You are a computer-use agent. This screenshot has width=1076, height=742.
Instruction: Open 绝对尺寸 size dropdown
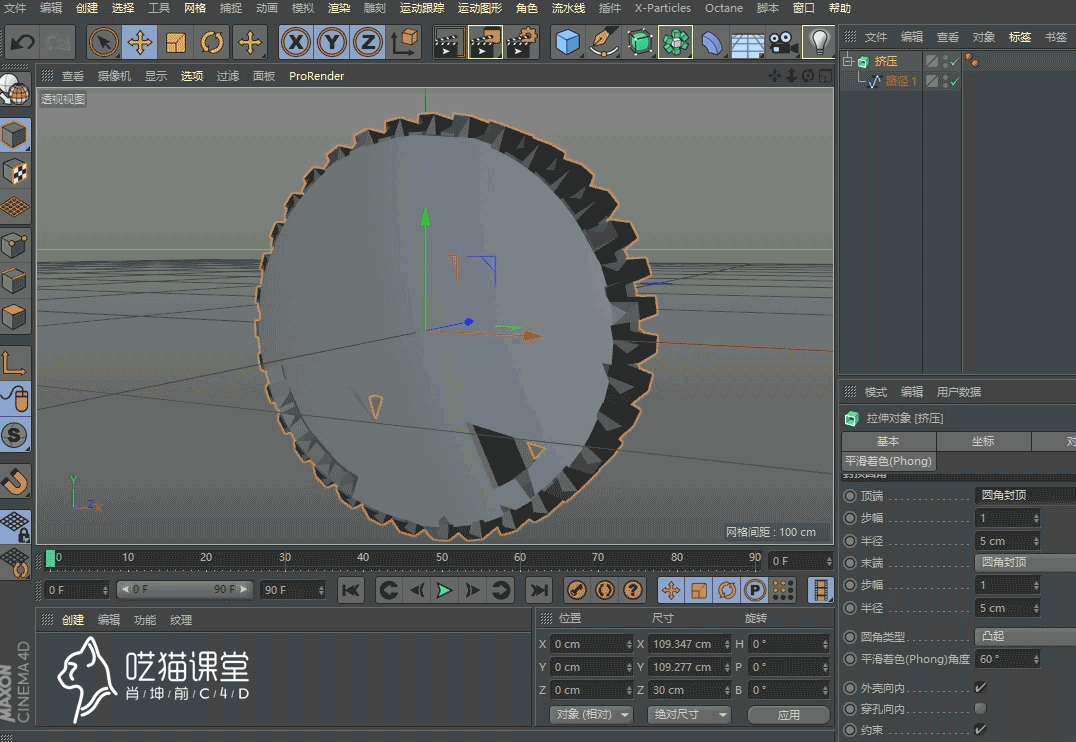tap(689, 715)
